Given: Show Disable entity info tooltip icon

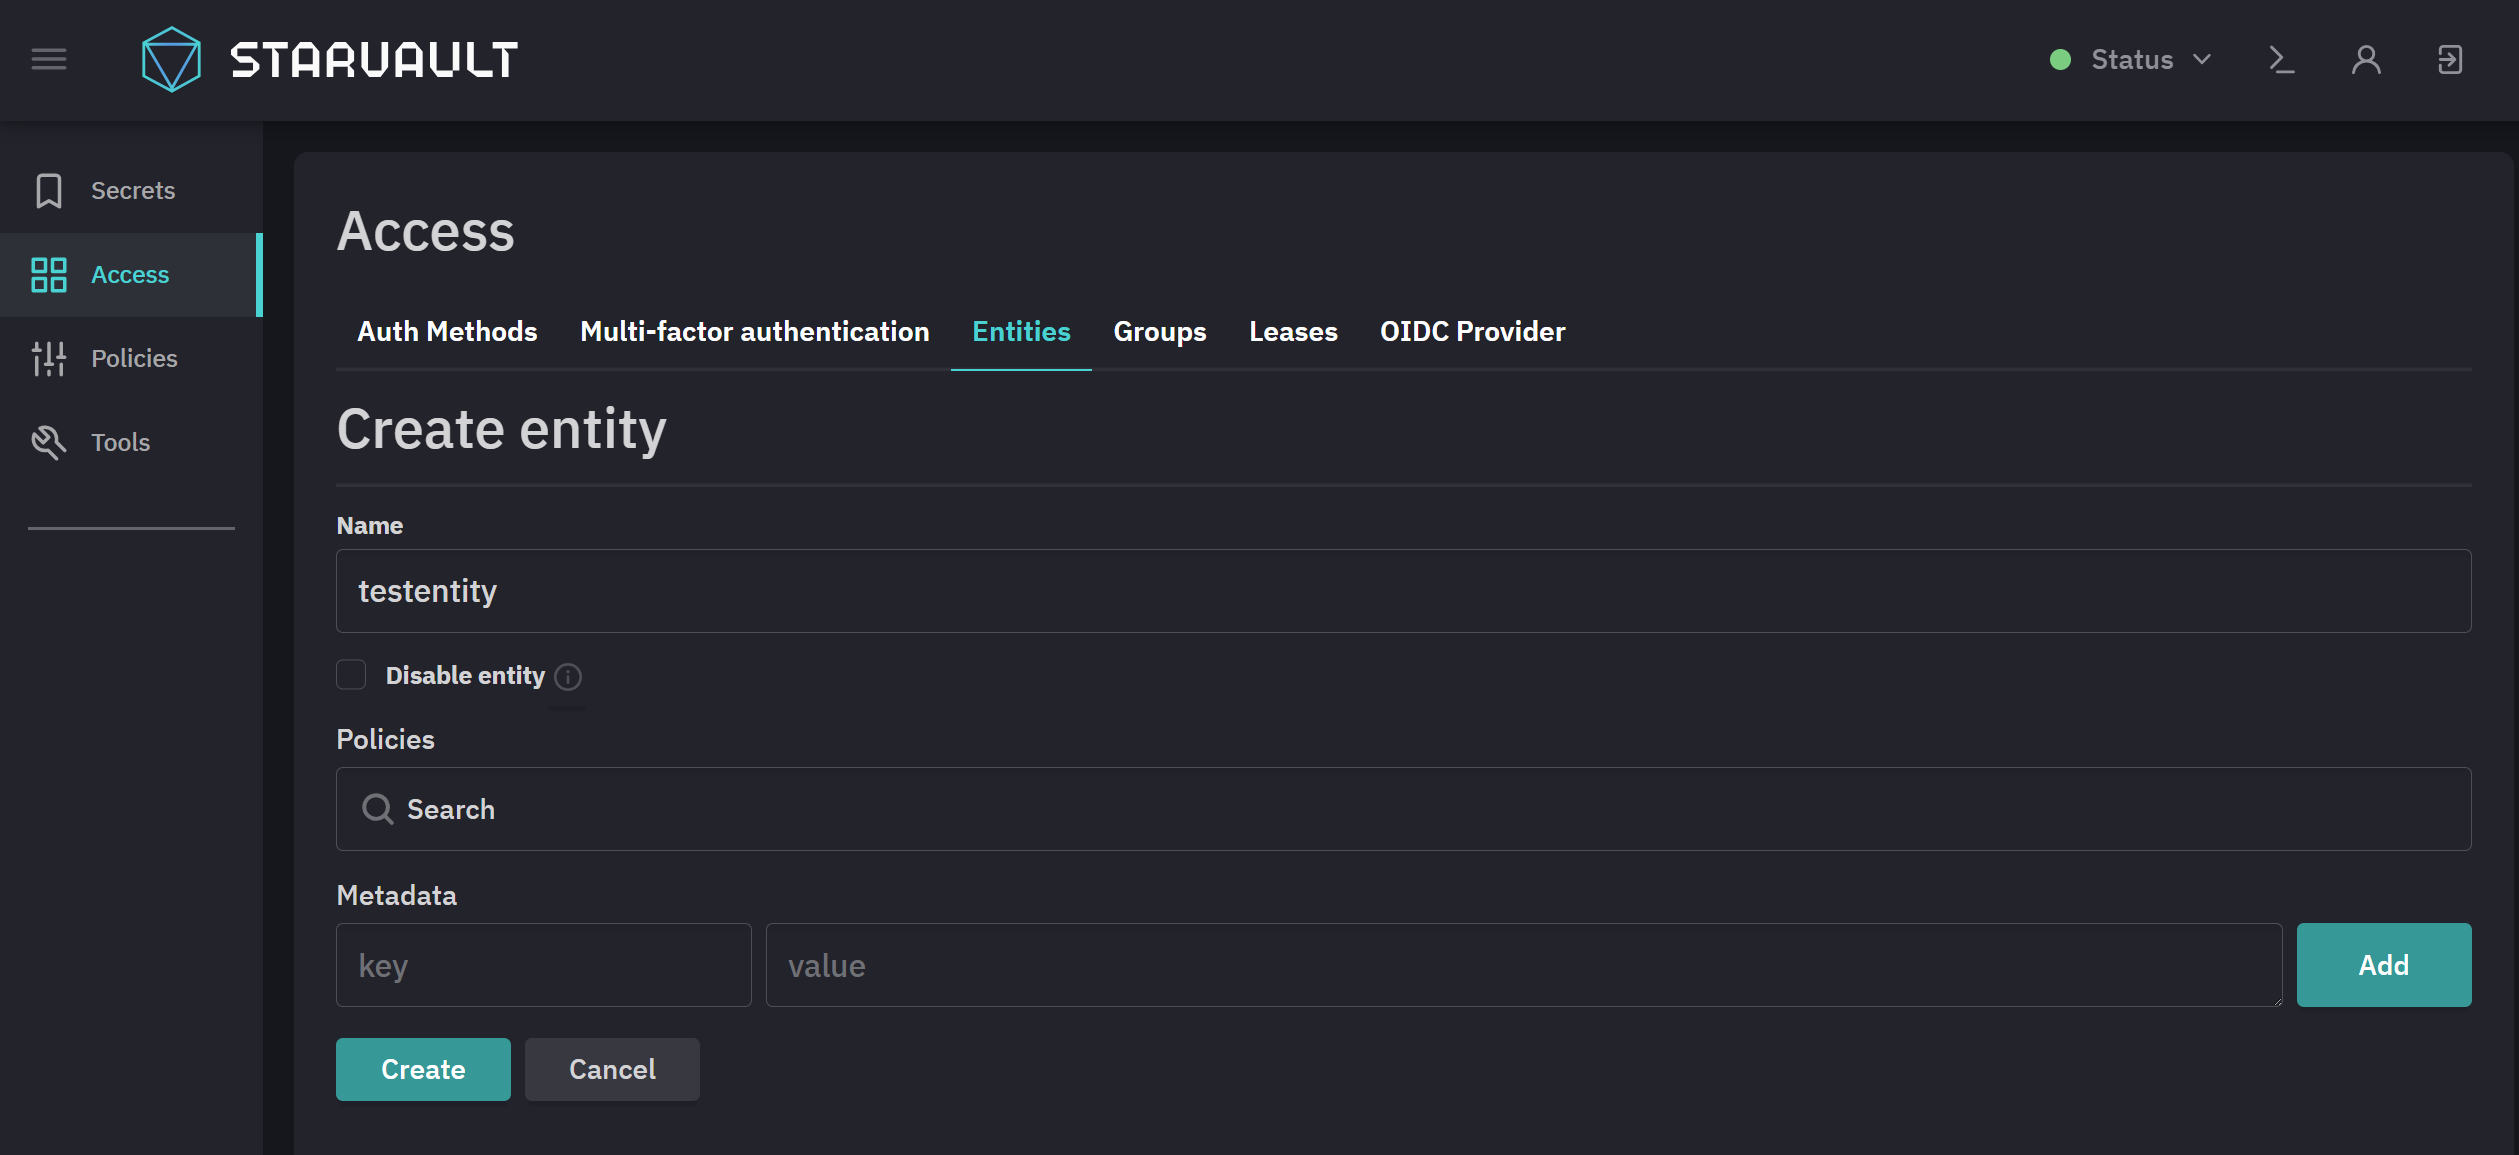Looking at the screenshot, I should (x=568, y=677).
